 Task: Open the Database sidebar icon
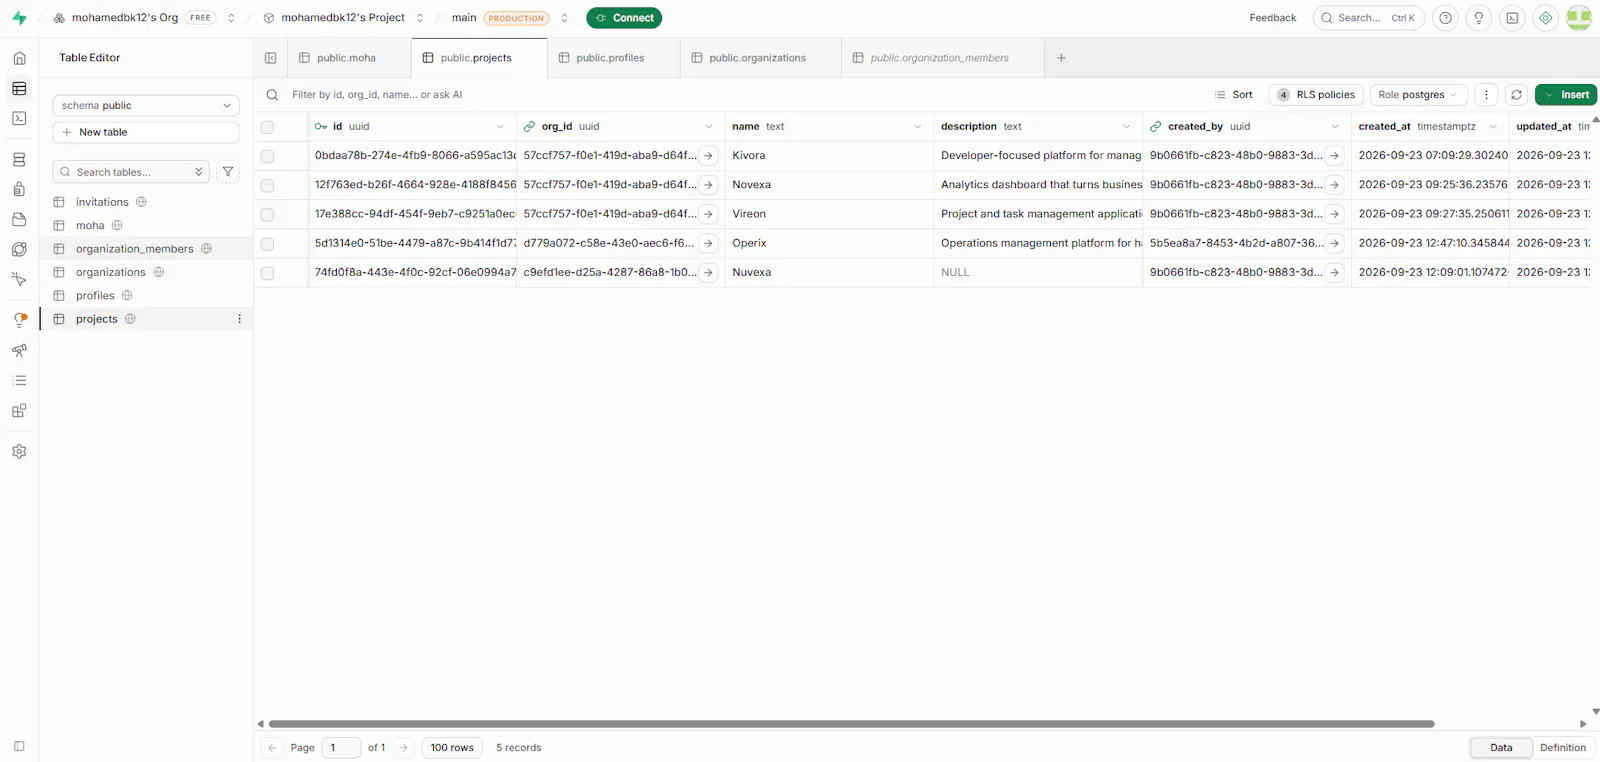coord(19,160)
